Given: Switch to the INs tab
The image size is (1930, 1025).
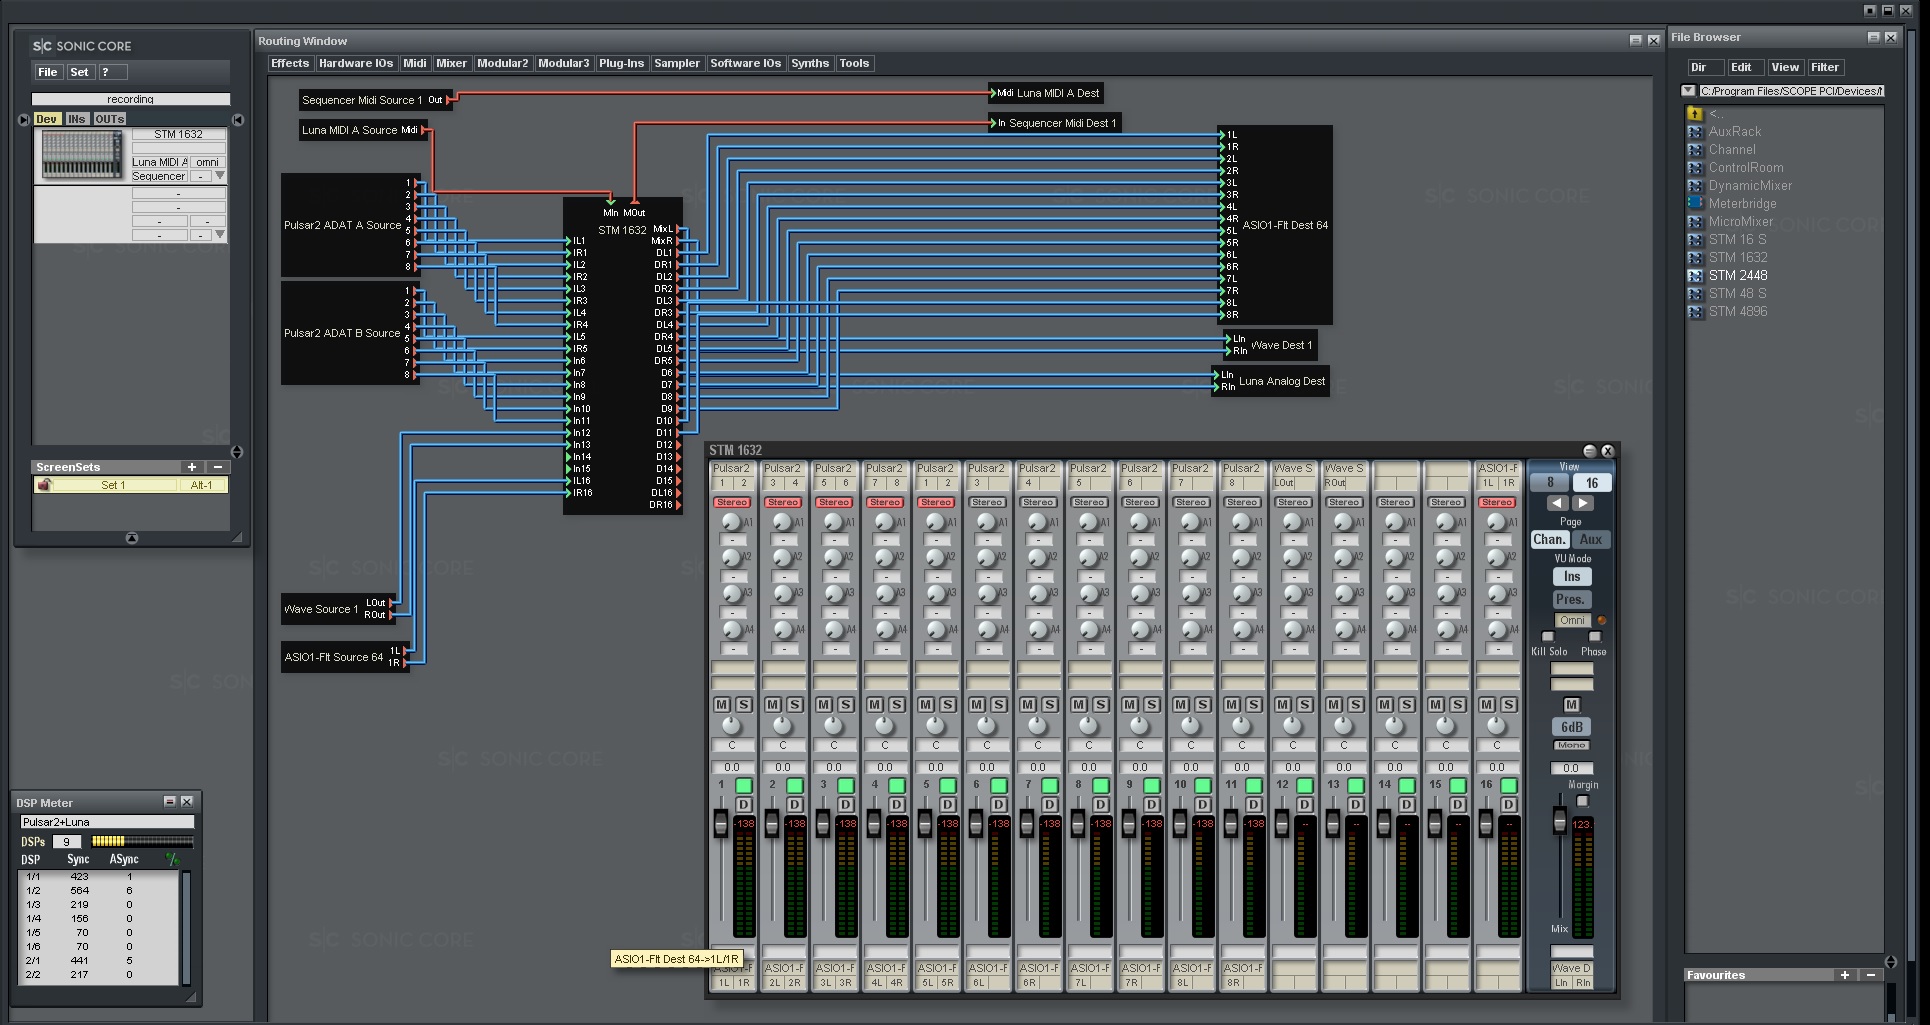Looking at the screenshot, I should coord(77,119).
